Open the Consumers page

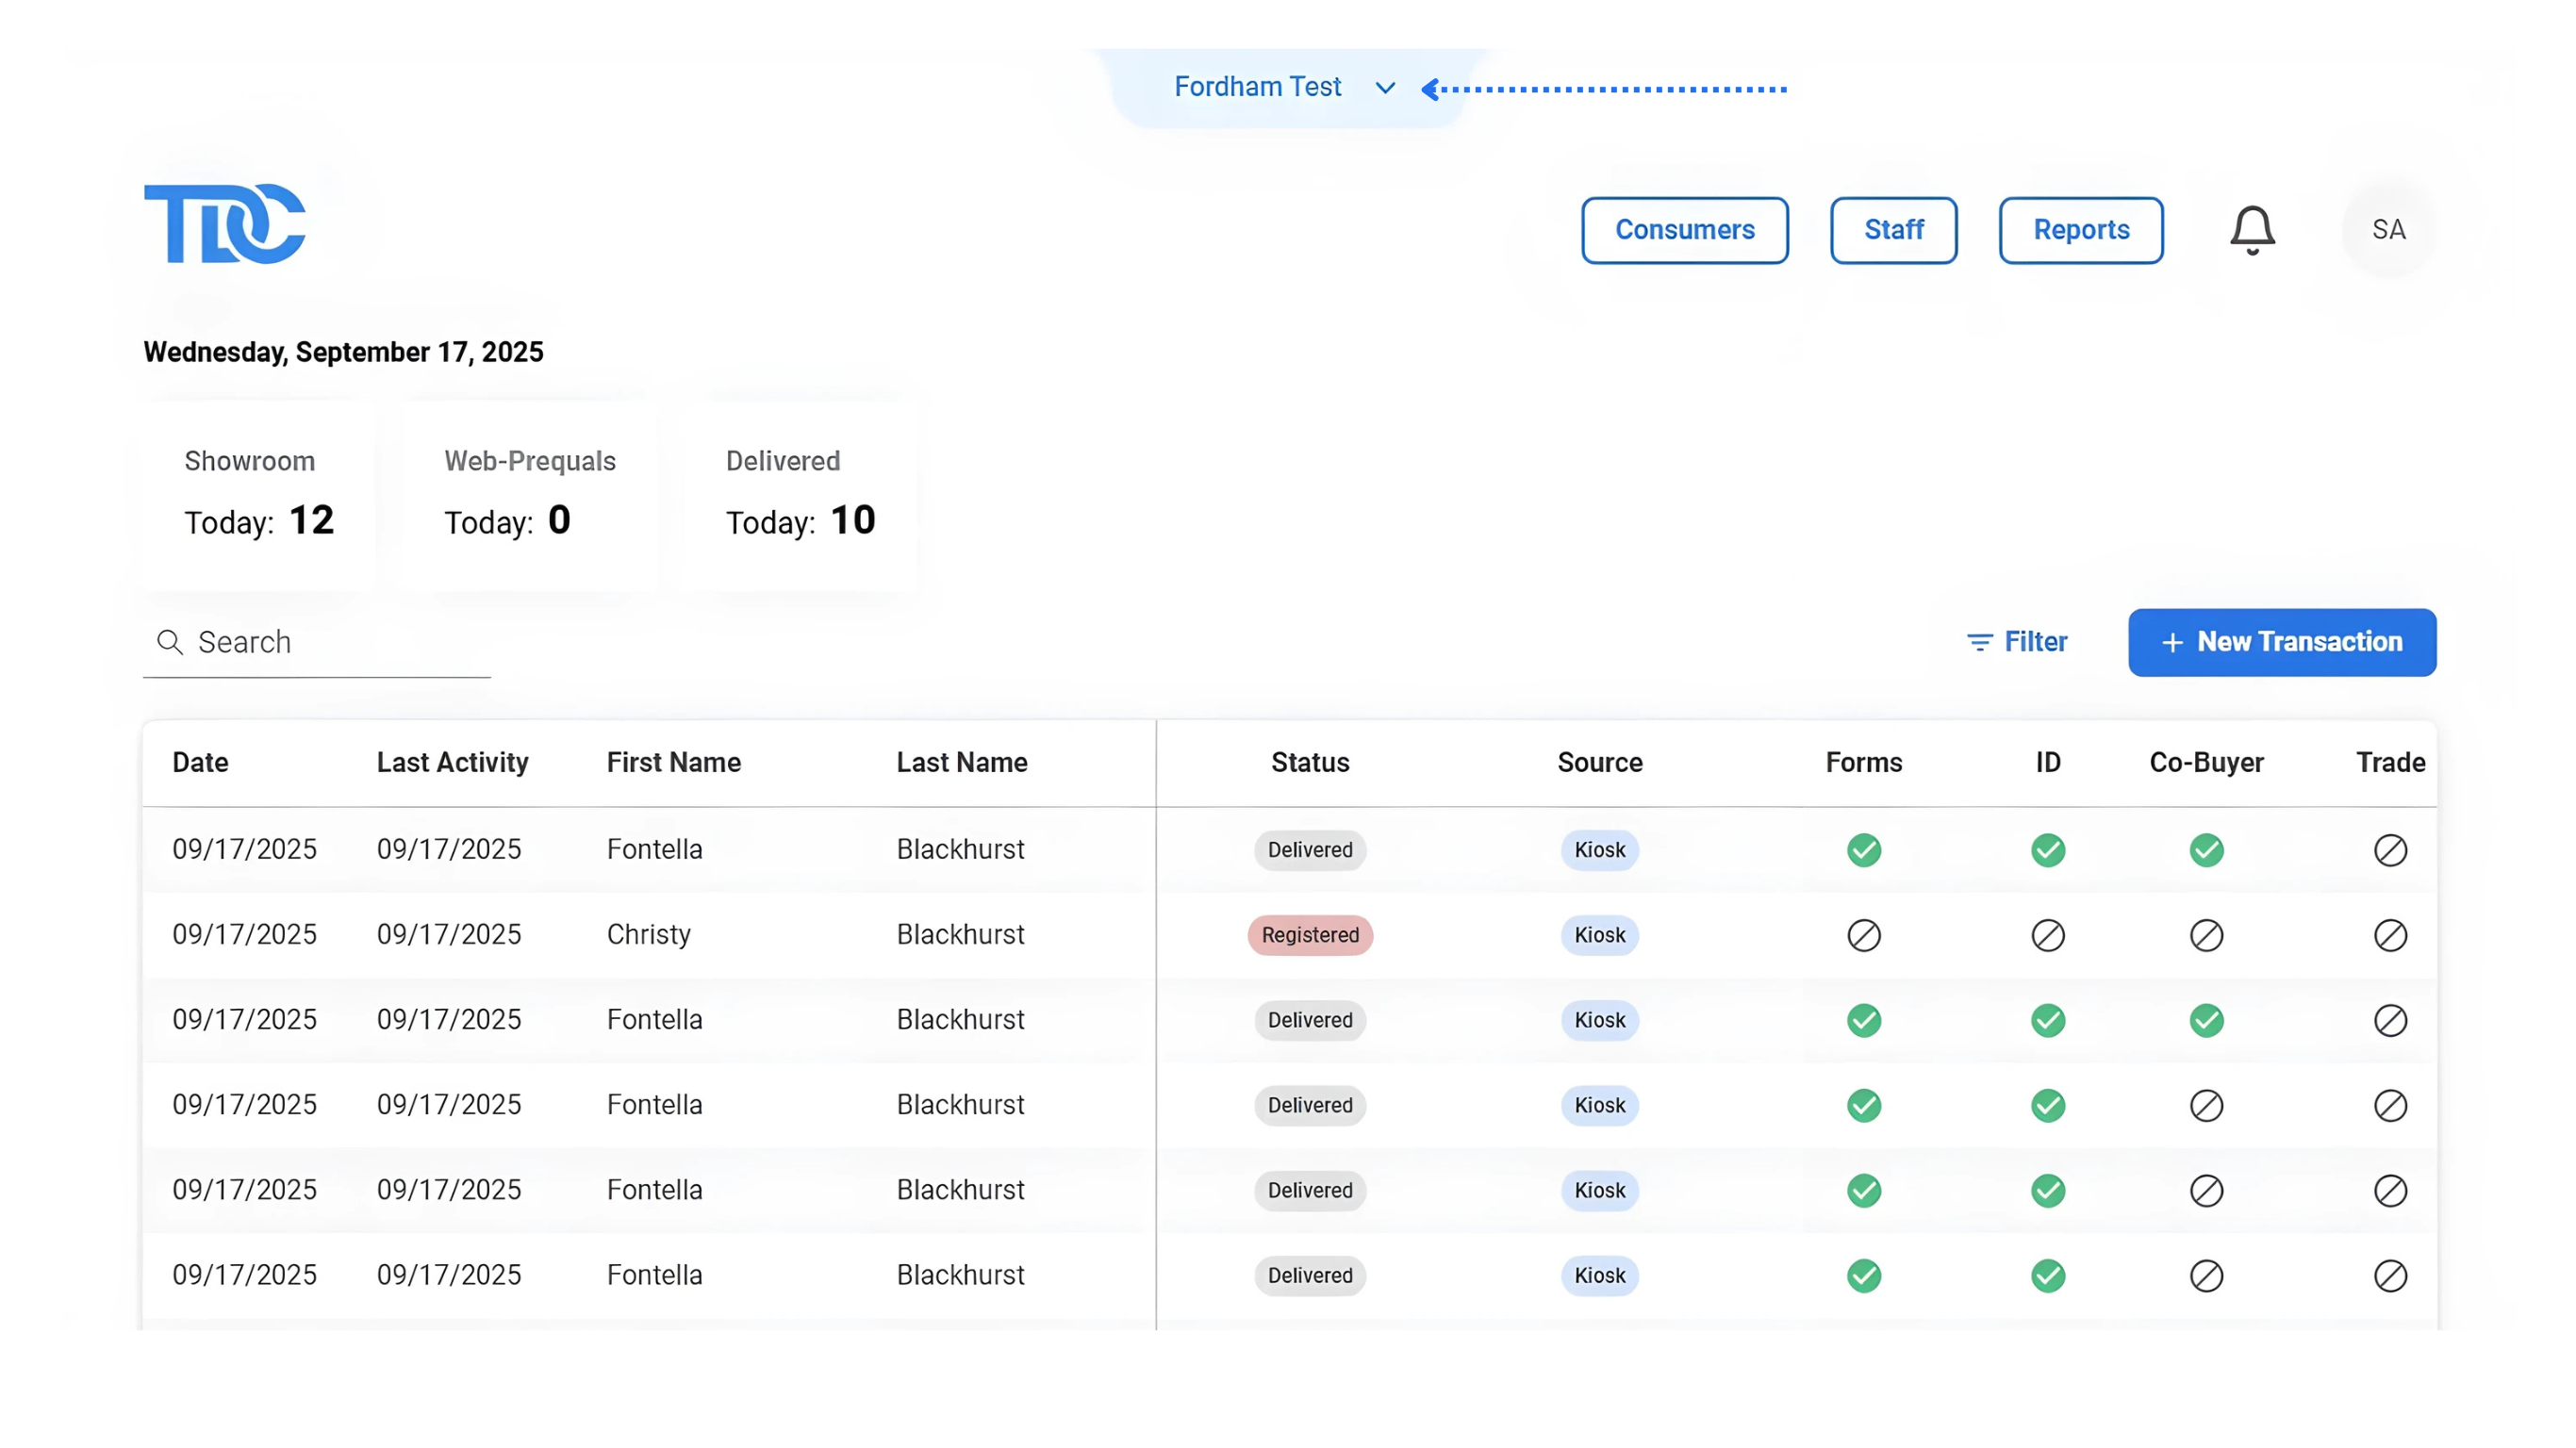tap(1684, 230)
